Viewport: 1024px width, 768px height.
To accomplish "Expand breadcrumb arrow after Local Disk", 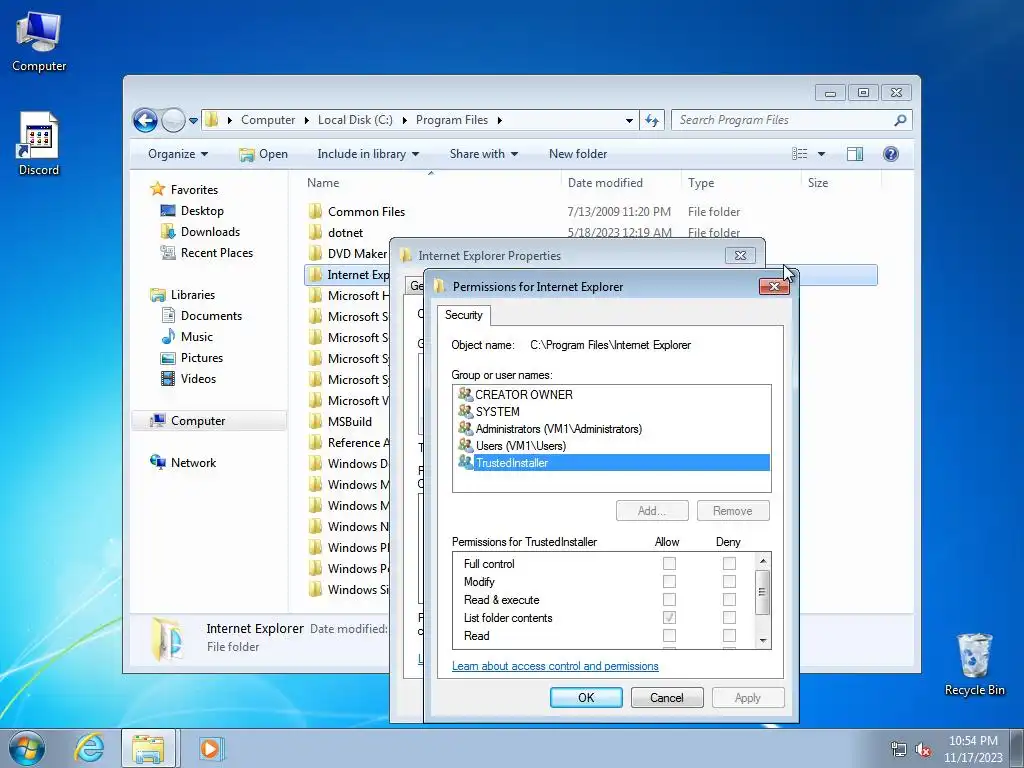I will [x=404, y=120].
